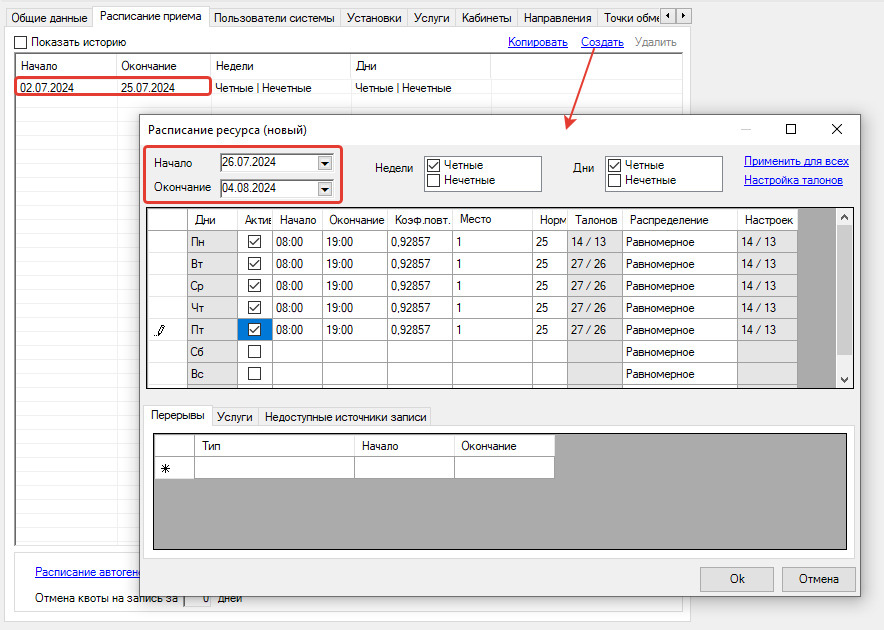Toggle the Показать историю checkbox
This screenshot has height=630, width=884.
click(x=21, y=42)
